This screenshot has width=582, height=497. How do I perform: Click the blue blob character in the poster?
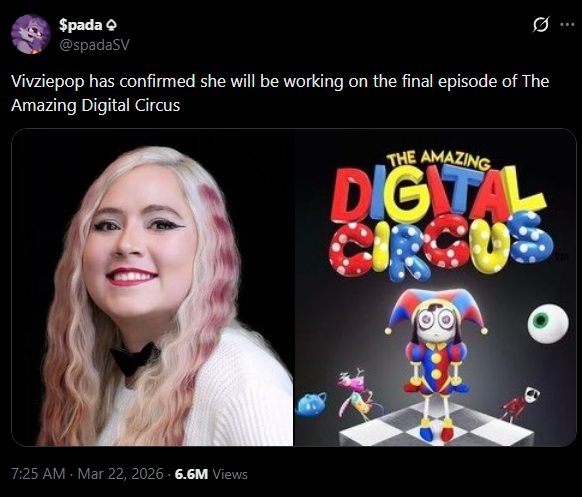(x=311, y=404)
